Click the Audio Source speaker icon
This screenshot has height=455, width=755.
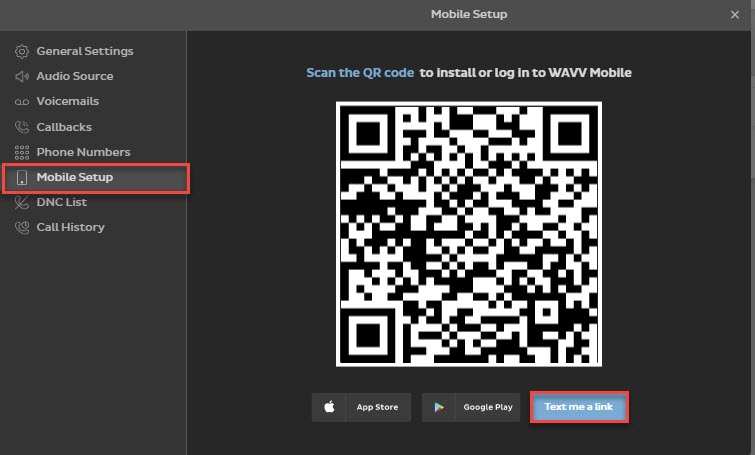tap(21, 76)
